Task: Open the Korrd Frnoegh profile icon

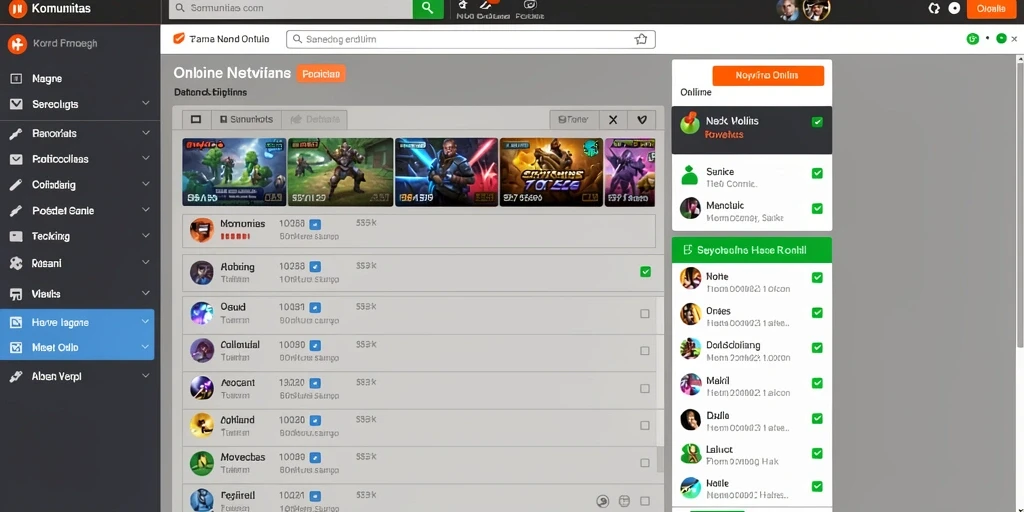Action: (x=17, y=44)
